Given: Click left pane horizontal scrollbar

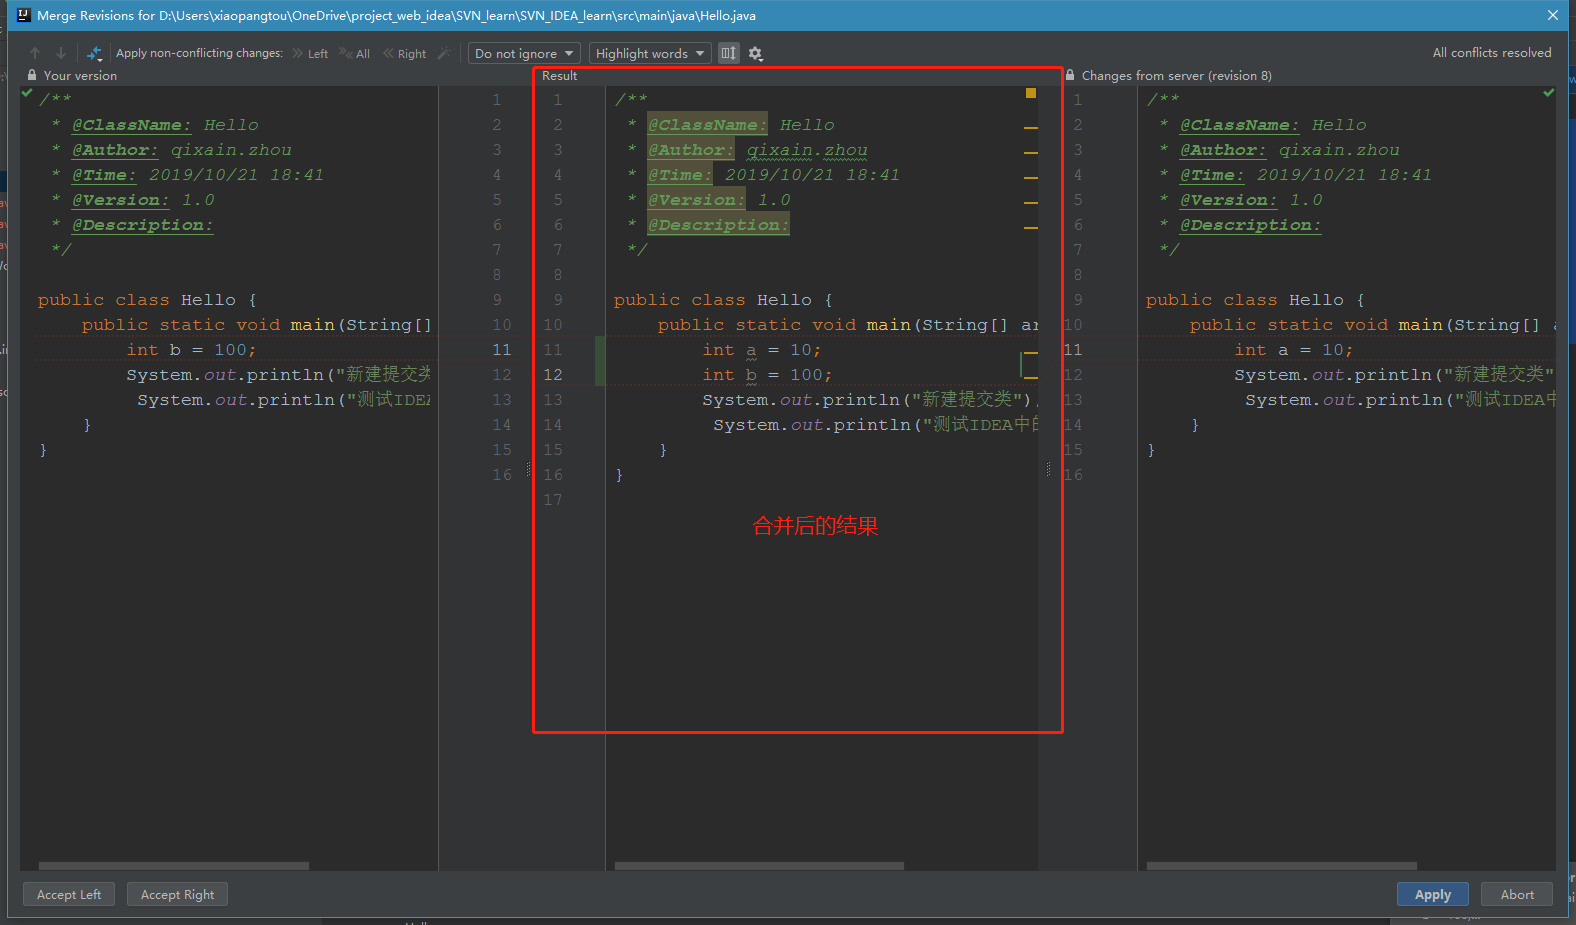Looking at the screenshot, I should pos(174,866).
